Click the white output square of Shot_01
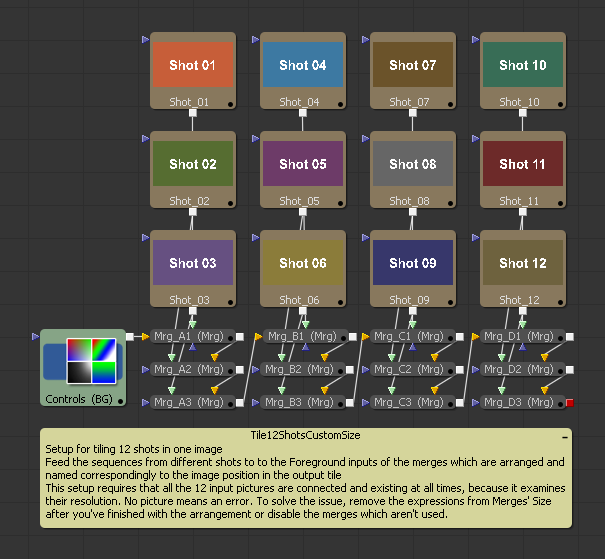 tap(193, 113)
